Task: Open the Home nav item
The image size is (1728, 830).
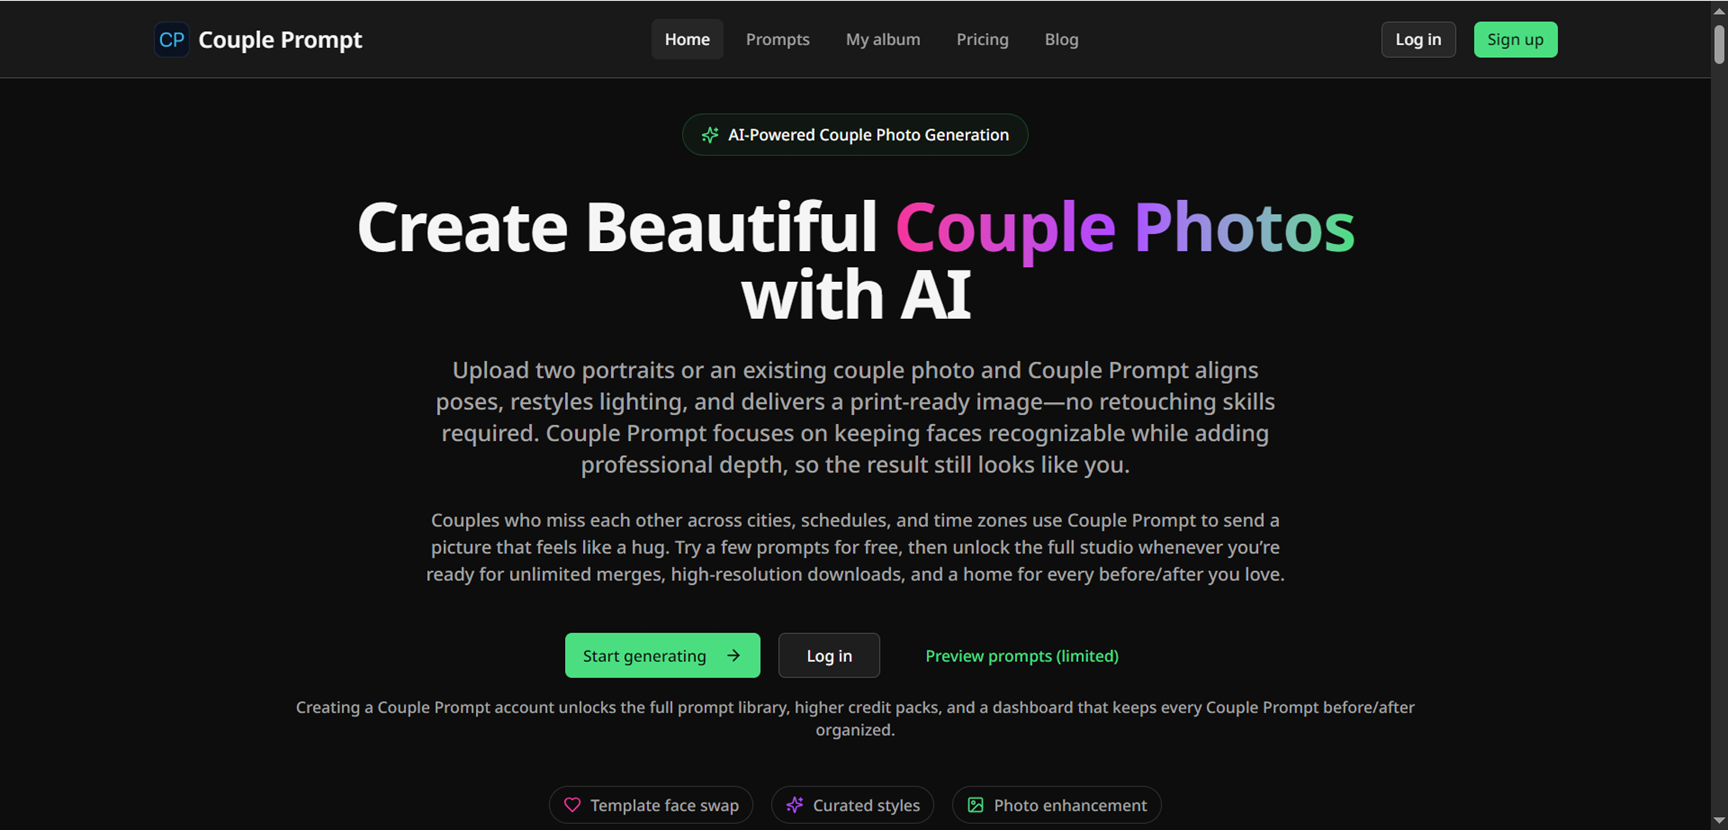Action: 687,40
